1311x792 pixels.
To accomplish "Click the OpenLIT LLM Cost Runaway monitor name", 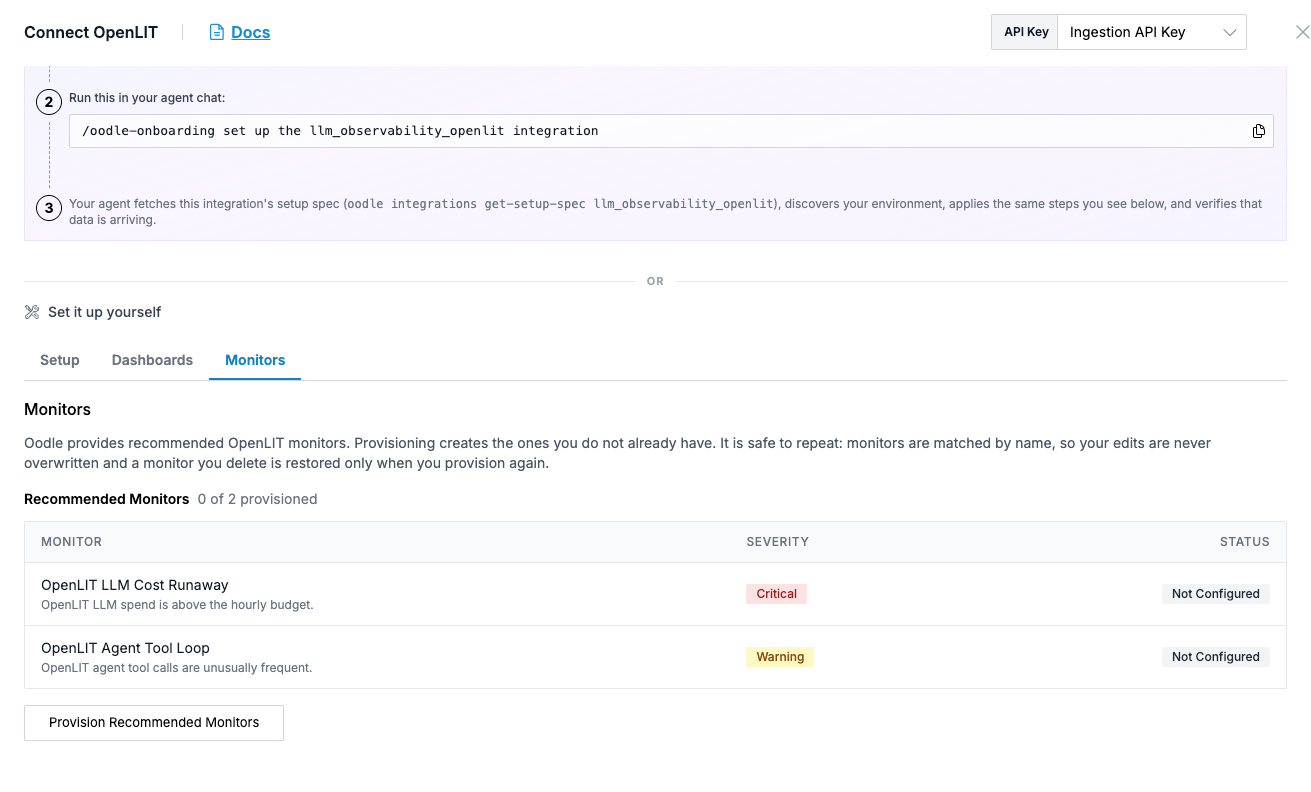I will coord(135,585).
